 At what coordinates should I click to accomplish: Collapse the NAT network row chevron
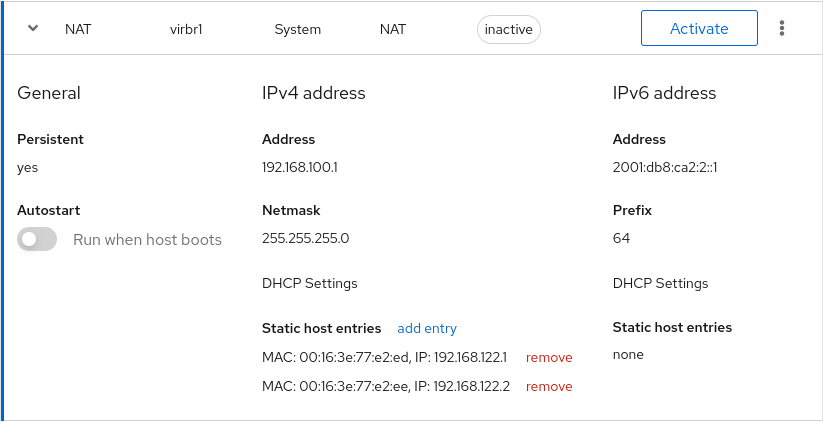[x=33, y=28]
